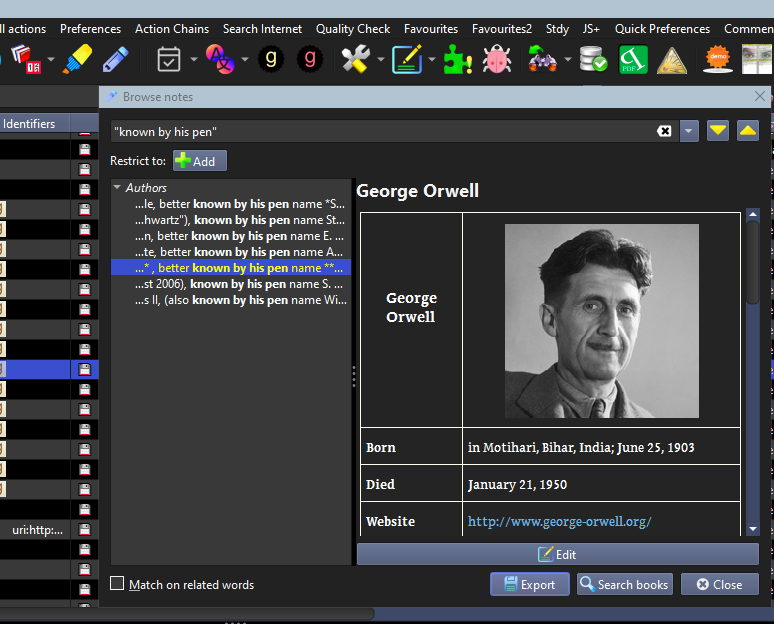This screenshot has width=774, height=624.
Task: Open the Search Internet menu
Action: click(x=262, y=29)
